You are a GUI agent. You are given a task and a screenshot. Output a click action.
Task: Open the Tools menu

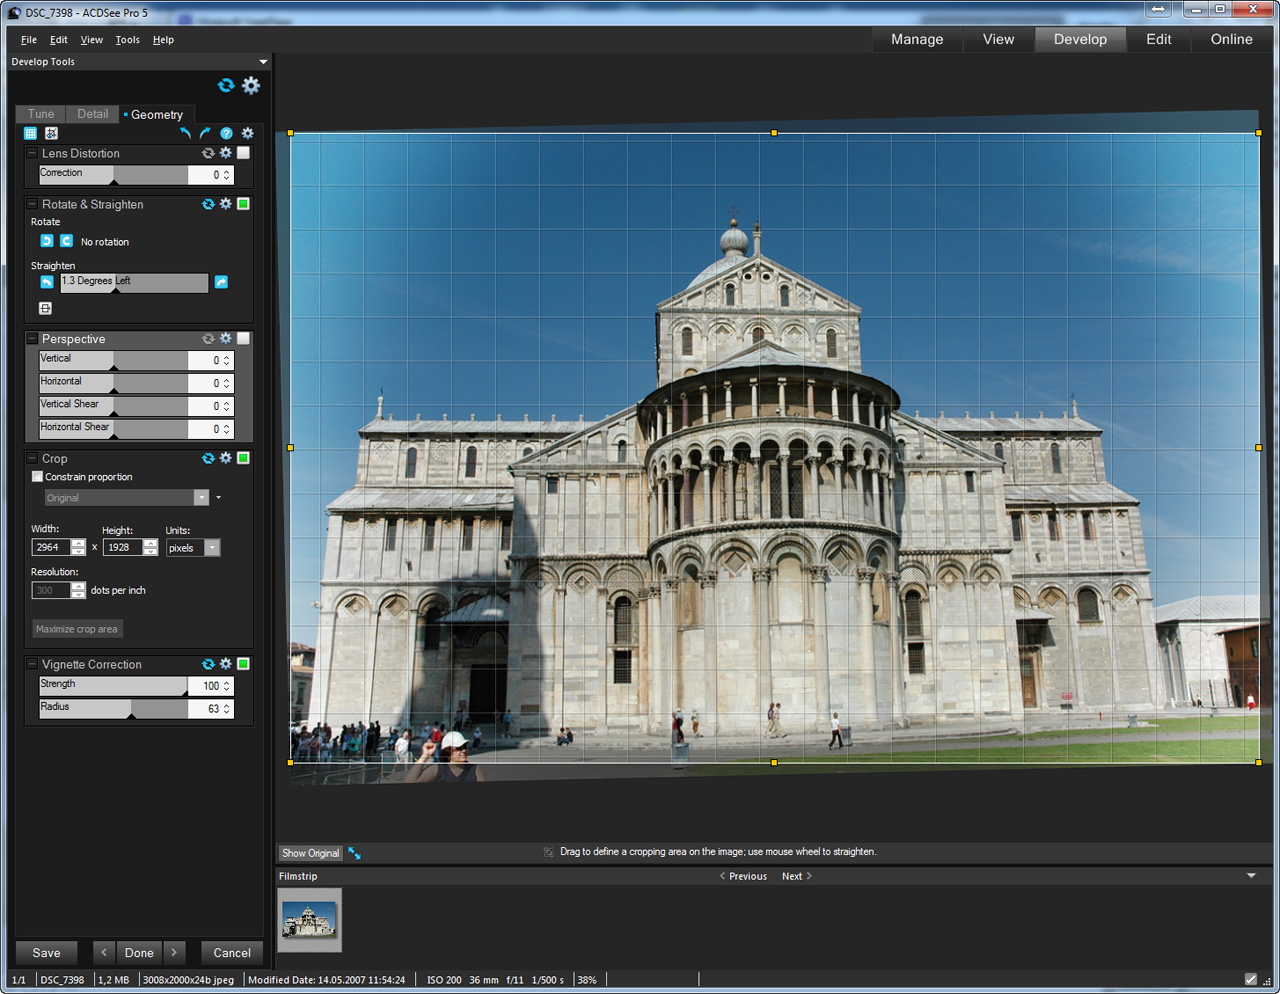click(x=127, y=40)
